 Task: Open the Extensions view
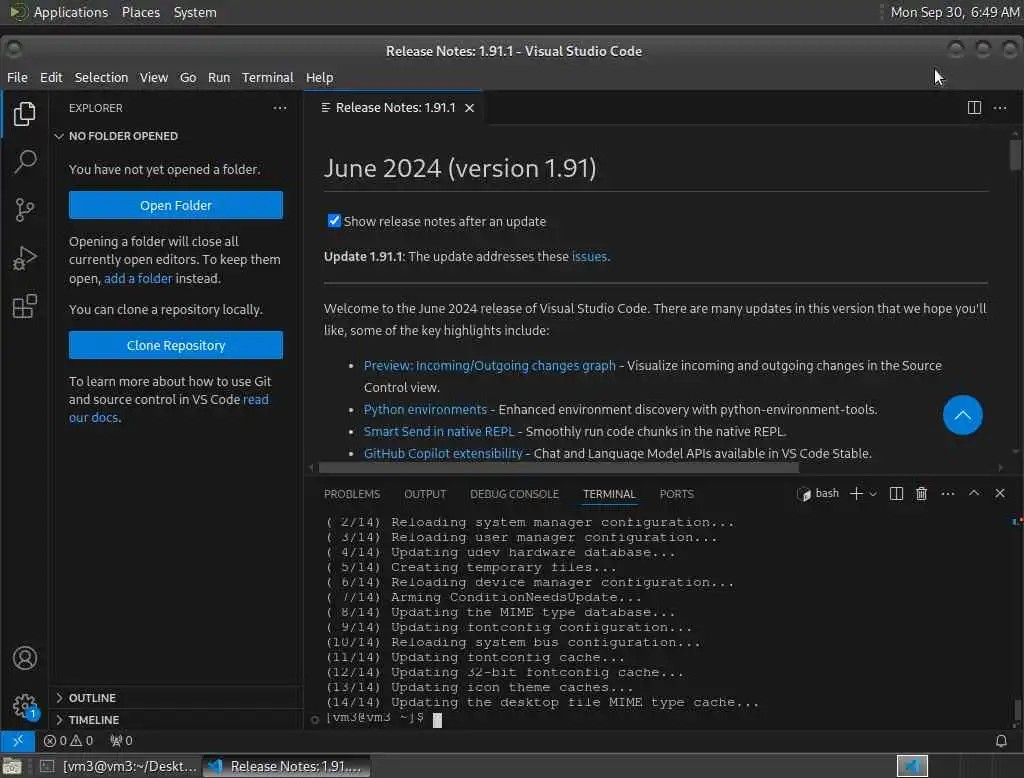[24, 306]
